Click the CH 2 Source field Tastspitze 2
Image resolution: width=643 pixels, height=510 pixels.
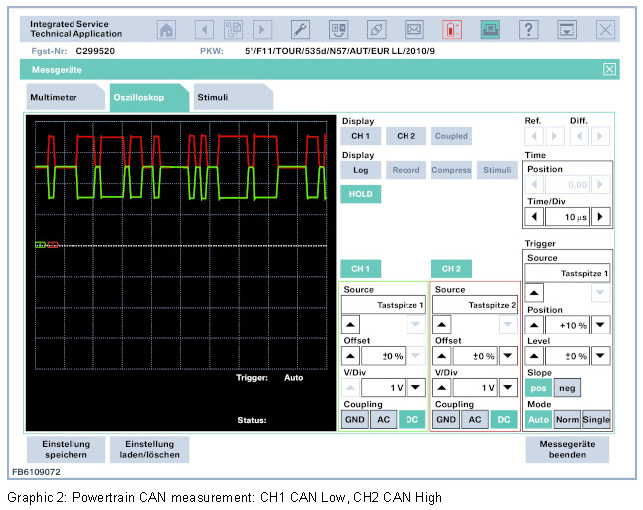click(474, 305)
